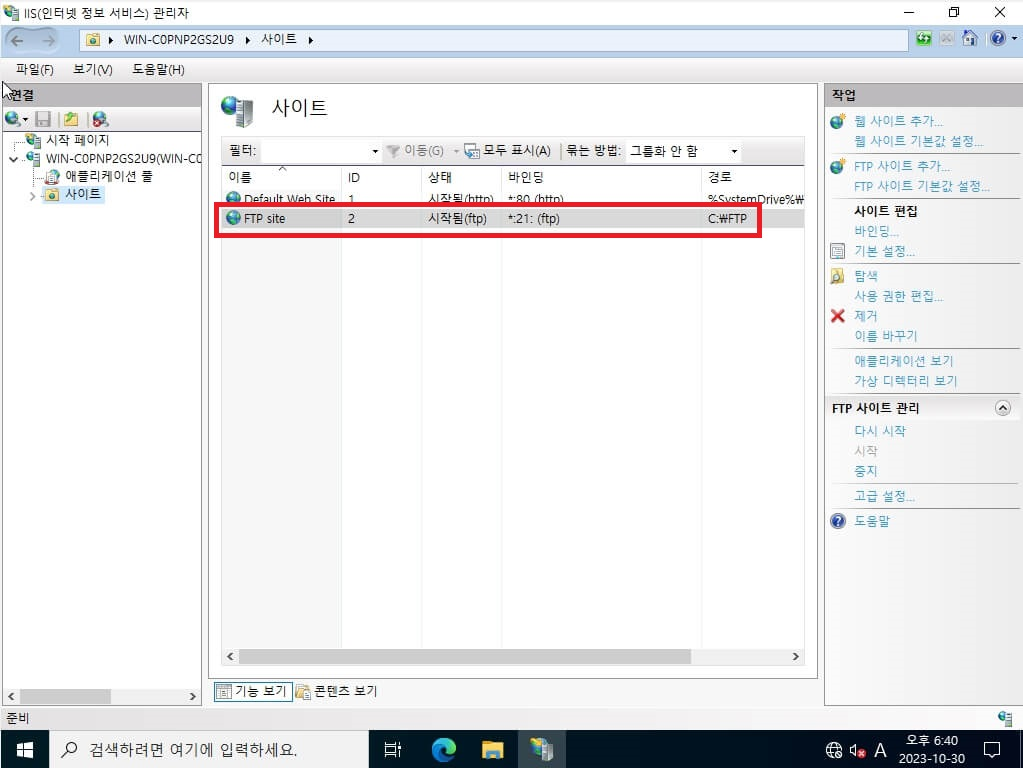
Task: Open the Windows Start button
Action: (x=24, y=750)
